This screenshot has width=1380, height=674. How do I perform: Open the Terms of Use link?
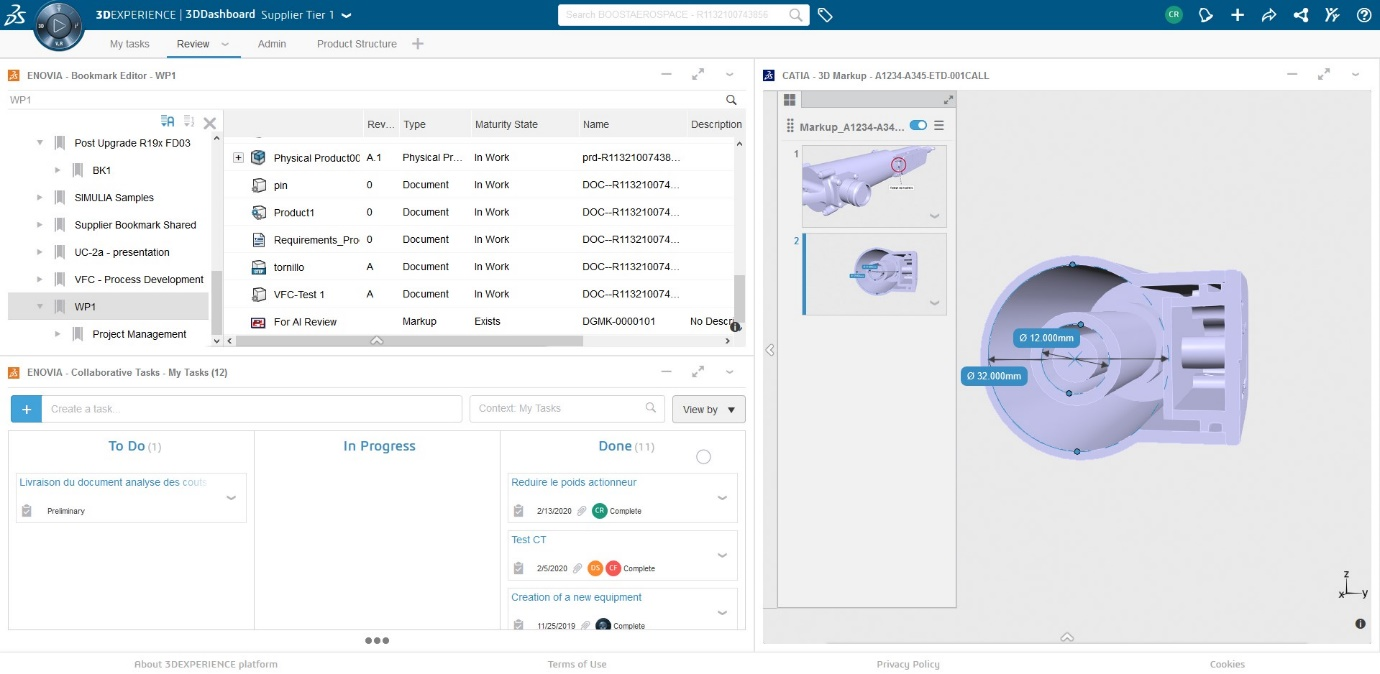[577, 664]
